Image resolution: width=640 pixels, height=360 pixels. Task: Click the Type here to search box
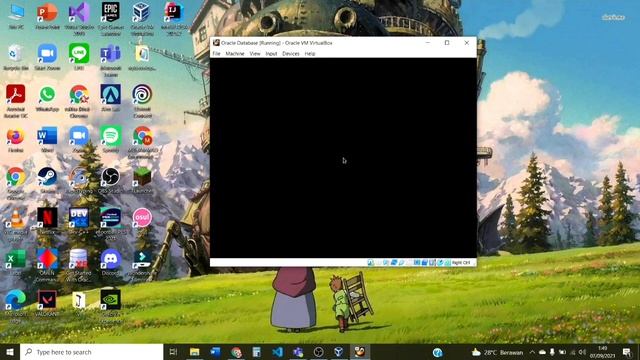click(x=91, y=352)
